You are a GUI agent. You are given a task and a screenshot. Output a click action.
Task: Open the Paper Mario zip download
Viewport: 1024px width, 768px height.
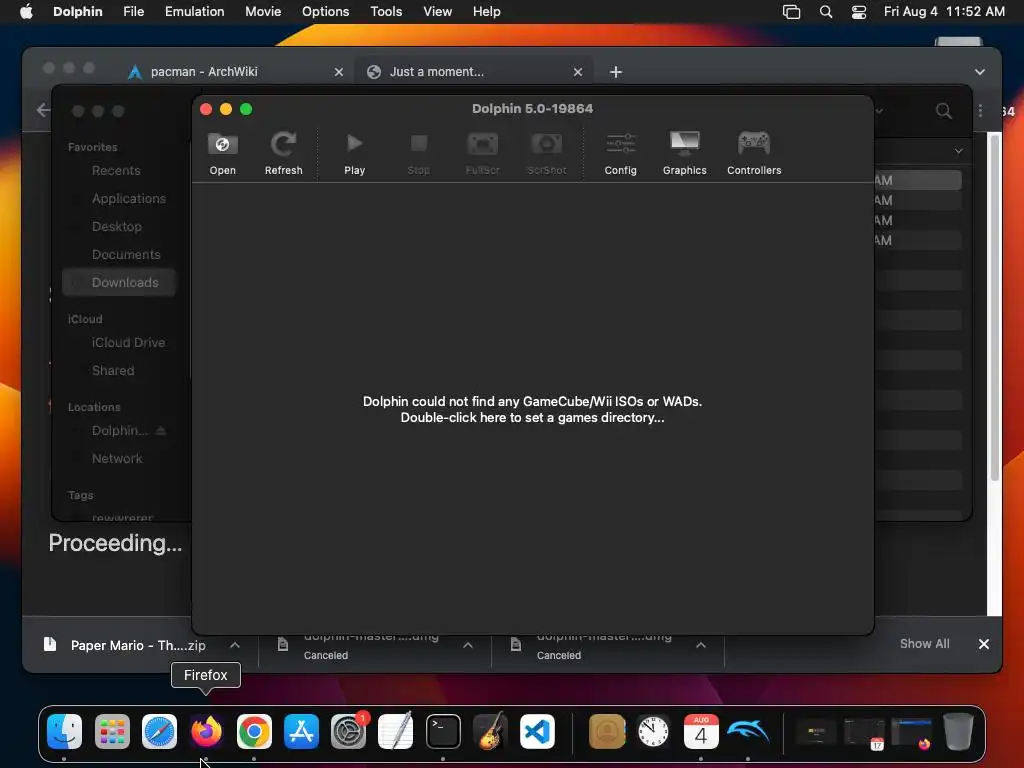(124, 645)
